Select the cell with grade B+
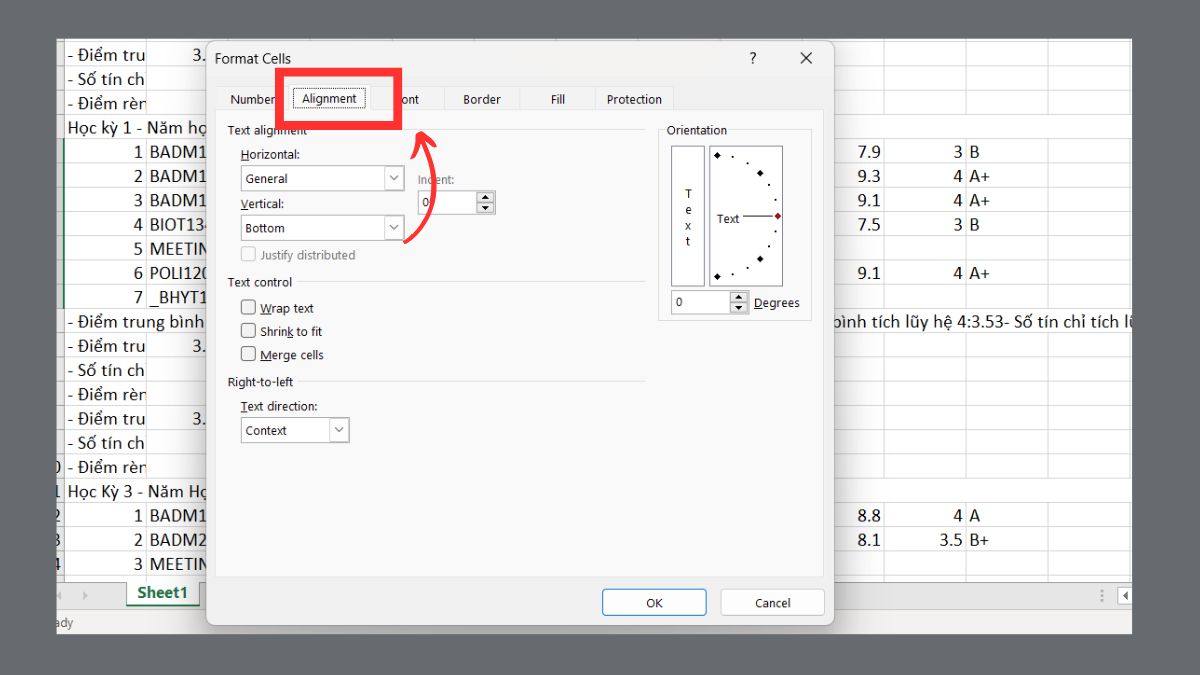This screenshot has width=1200, height=675. [1007, 539]
